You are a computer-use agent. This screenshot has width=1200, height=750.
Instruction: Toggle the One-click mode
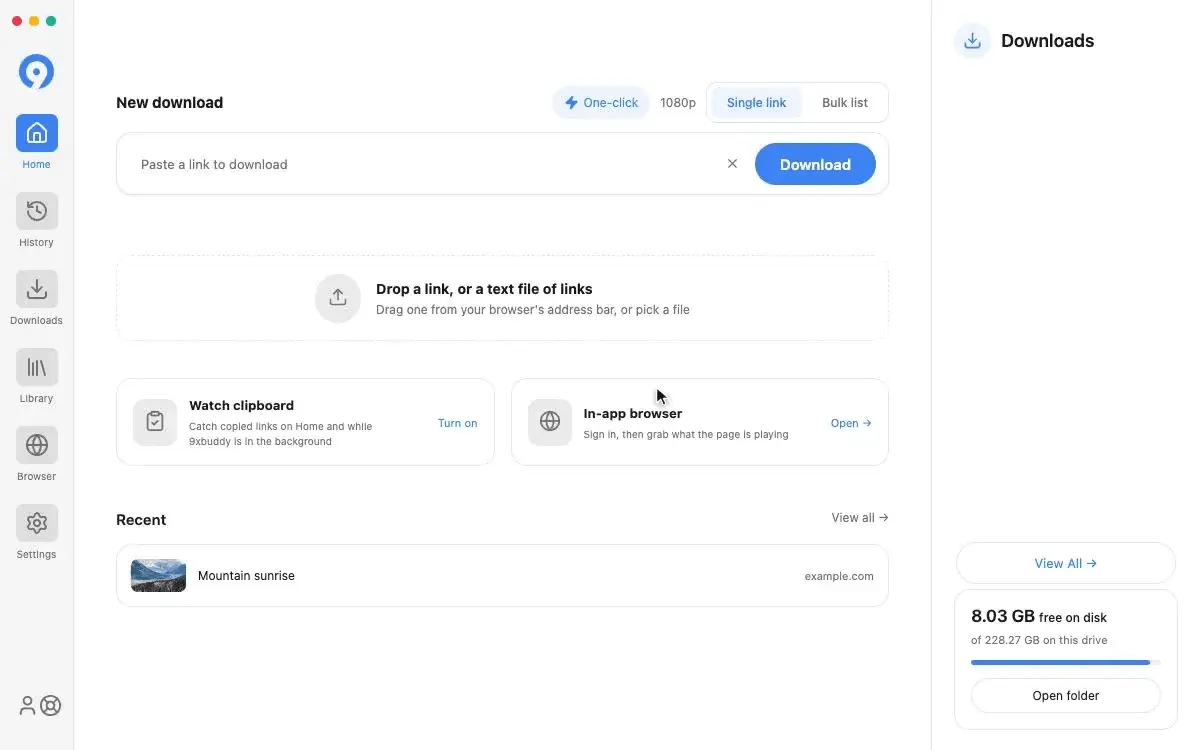[x=601, y=103]
